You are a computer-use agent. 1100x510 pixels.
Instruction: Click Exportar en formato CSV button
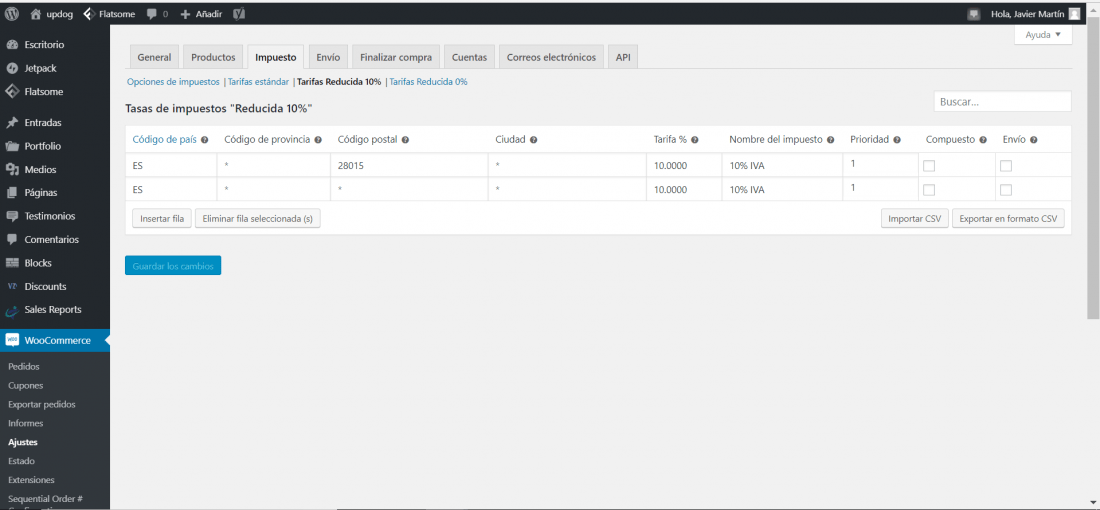click(x=1008, y=219)
